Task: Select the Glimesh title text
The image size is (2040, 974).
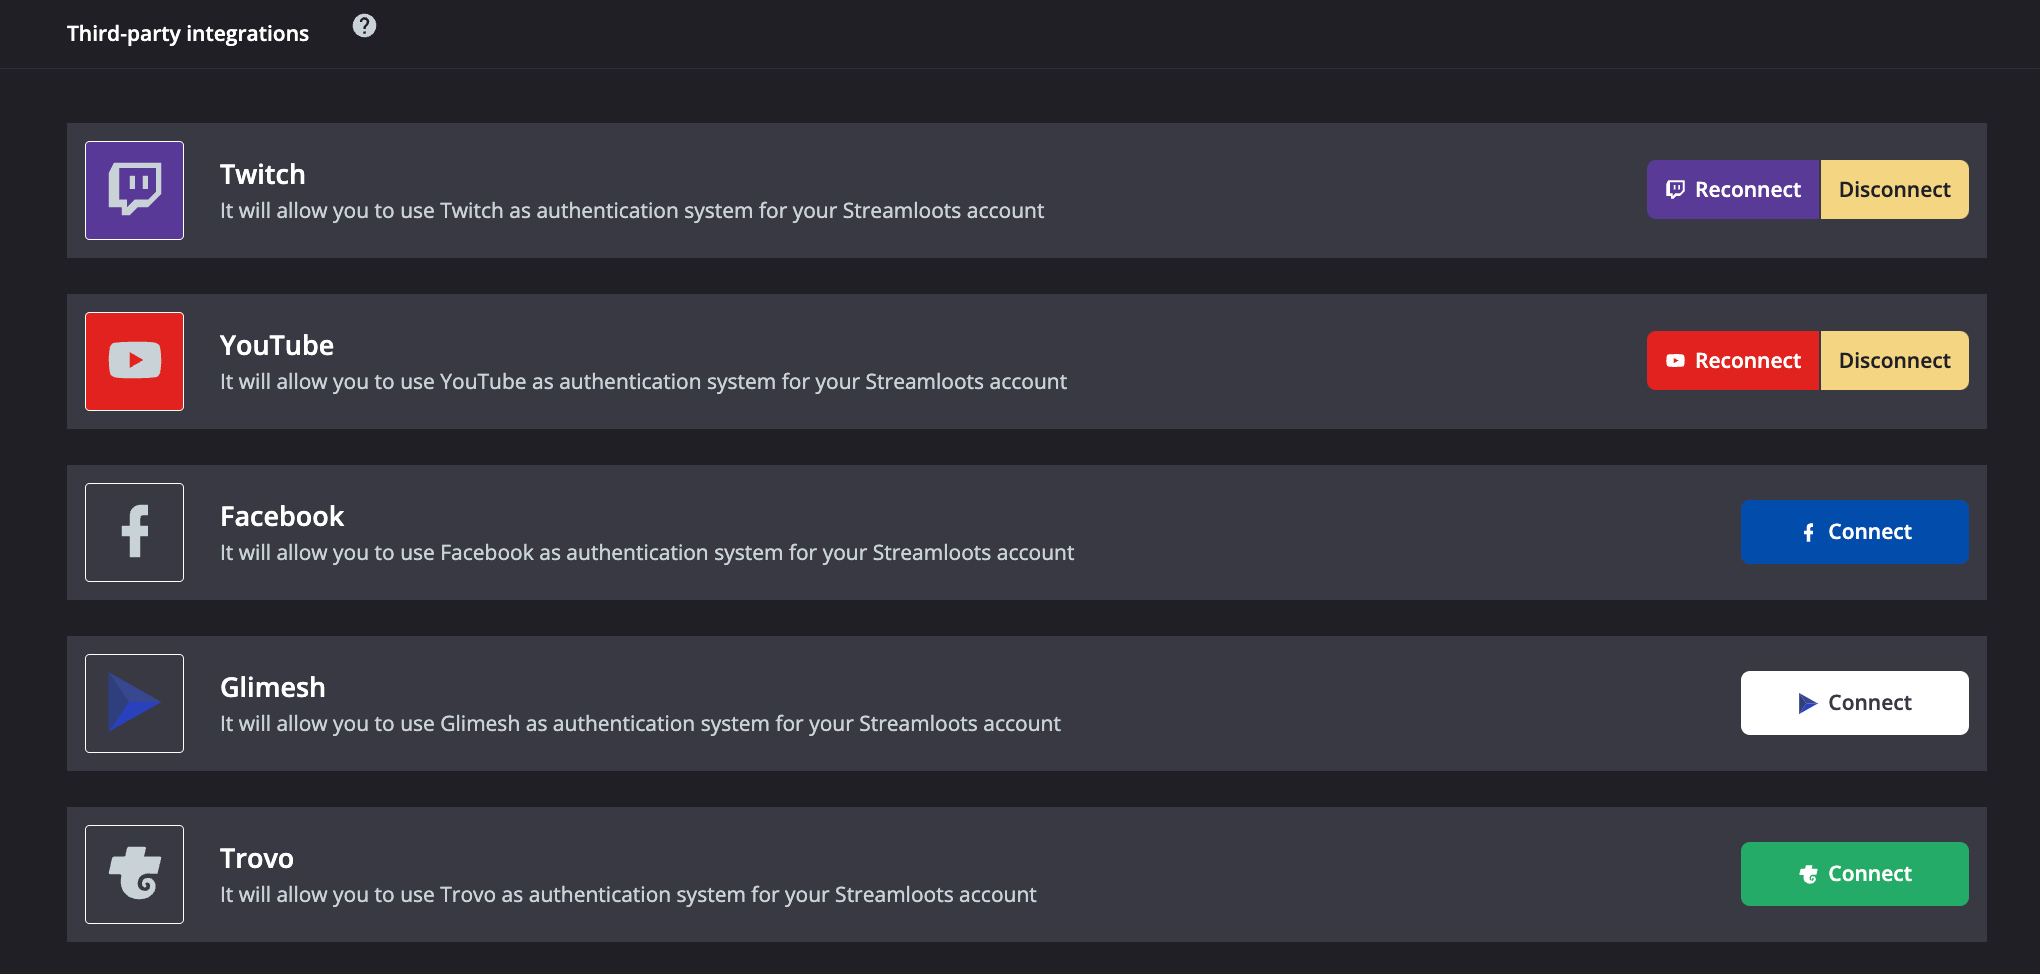Action: pyautogui.click(x=273, y=687)
